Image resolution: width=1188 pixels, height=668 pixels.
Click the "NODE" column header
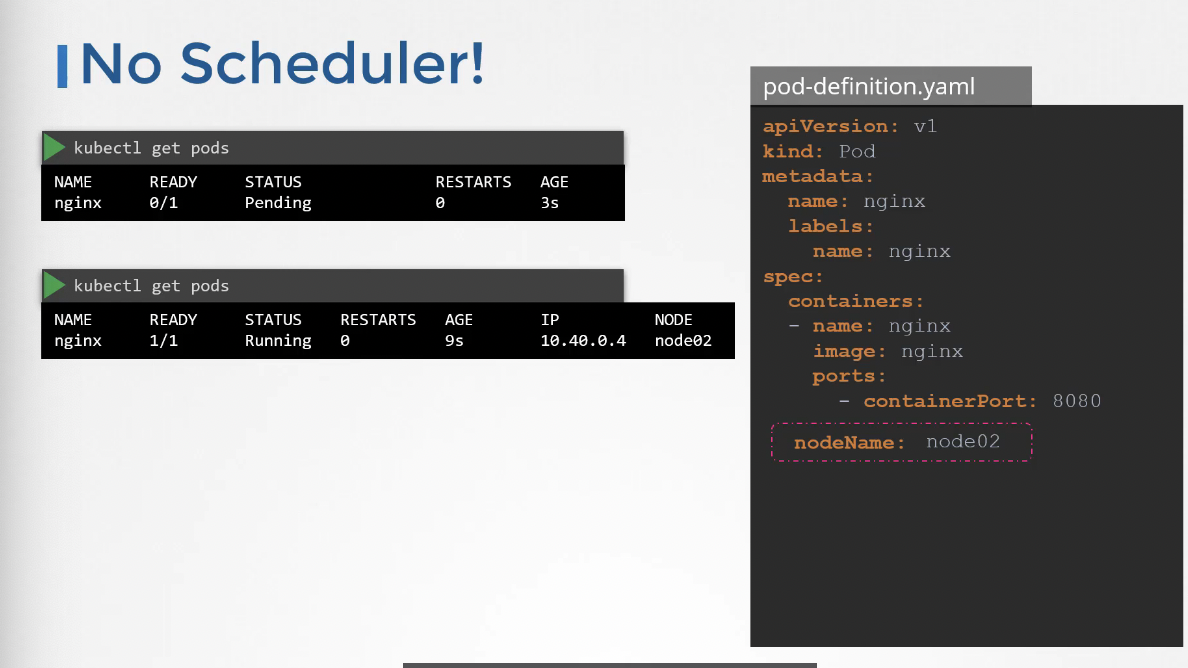pyautogui.click(x=674, y=320)
